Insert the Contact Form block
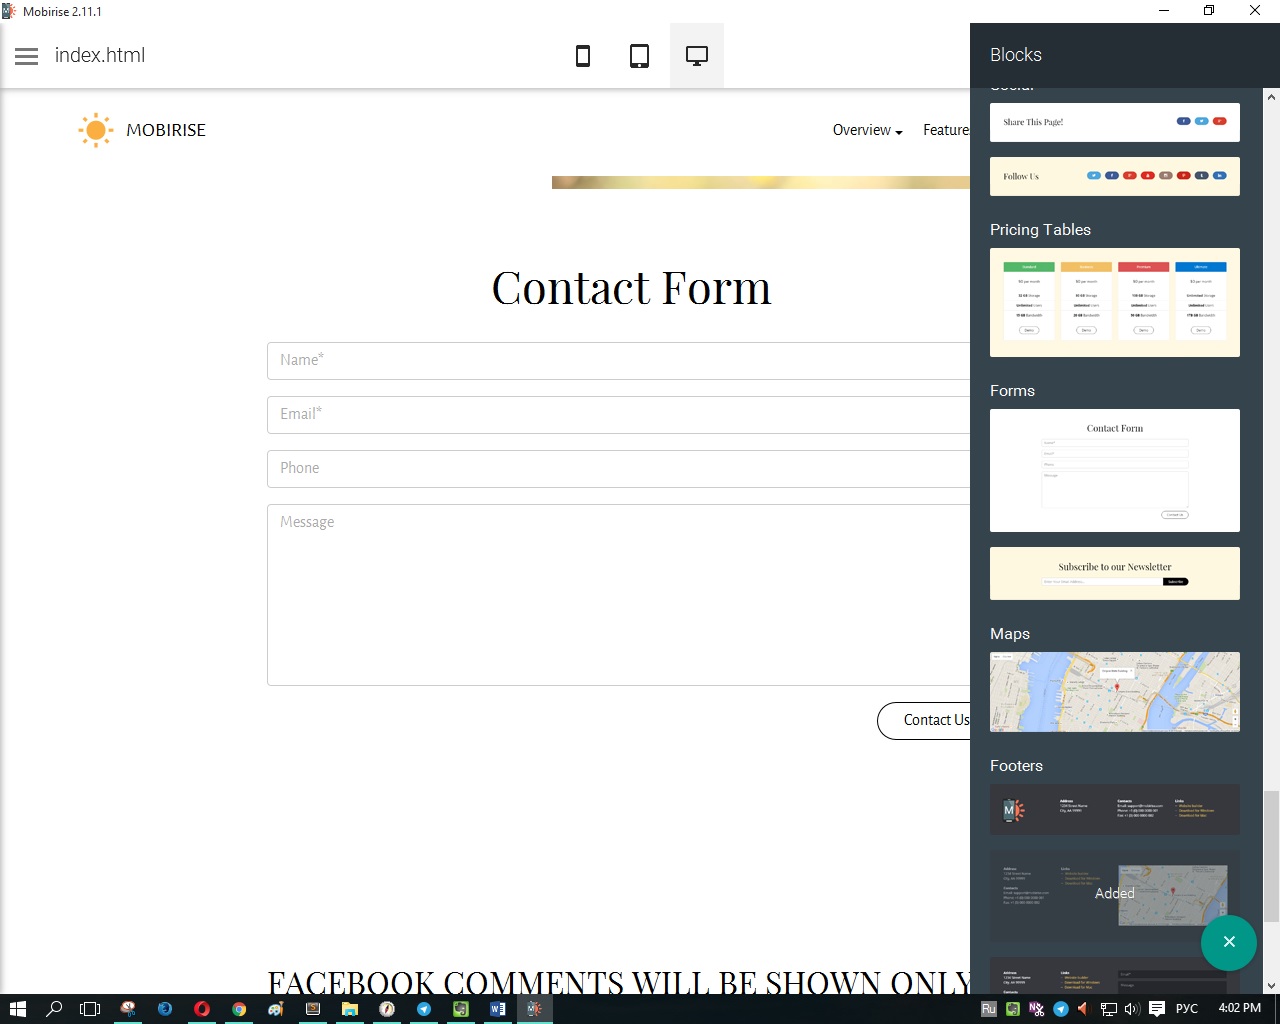 click(x=1114, y=470)
